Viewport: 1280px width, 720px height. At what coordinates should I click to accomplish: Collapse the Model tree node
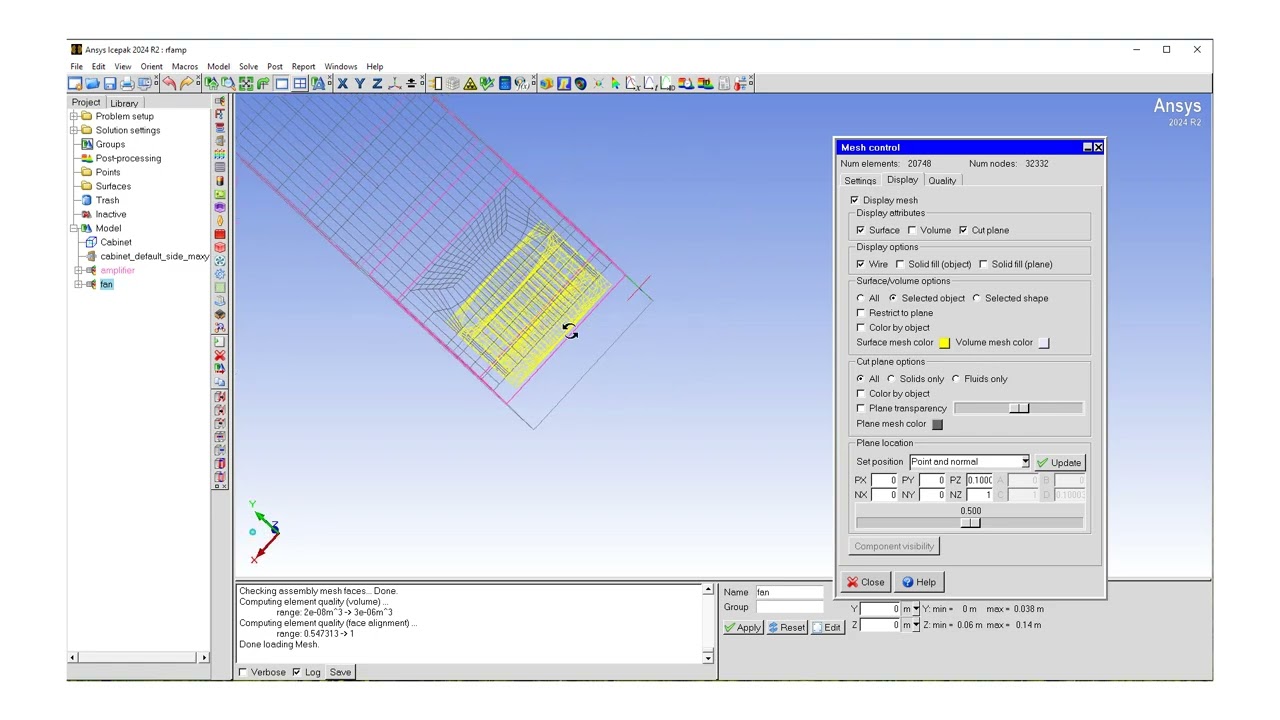tap(74, 228)
